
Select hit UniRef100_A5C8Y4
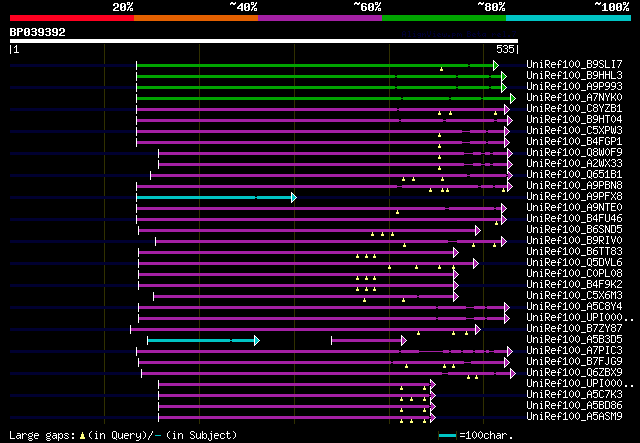click(x=574, y=307)
